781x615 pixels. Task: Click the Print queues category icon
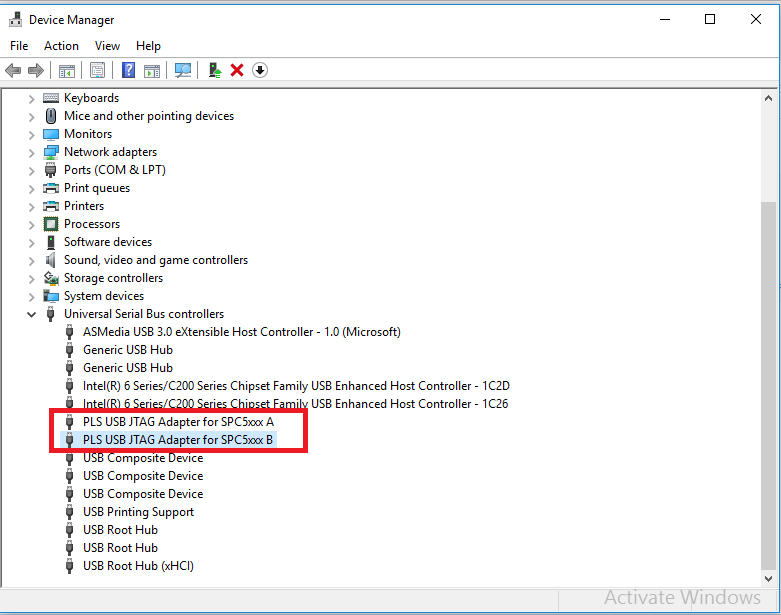pyautogui.click(x=51, y=188)
